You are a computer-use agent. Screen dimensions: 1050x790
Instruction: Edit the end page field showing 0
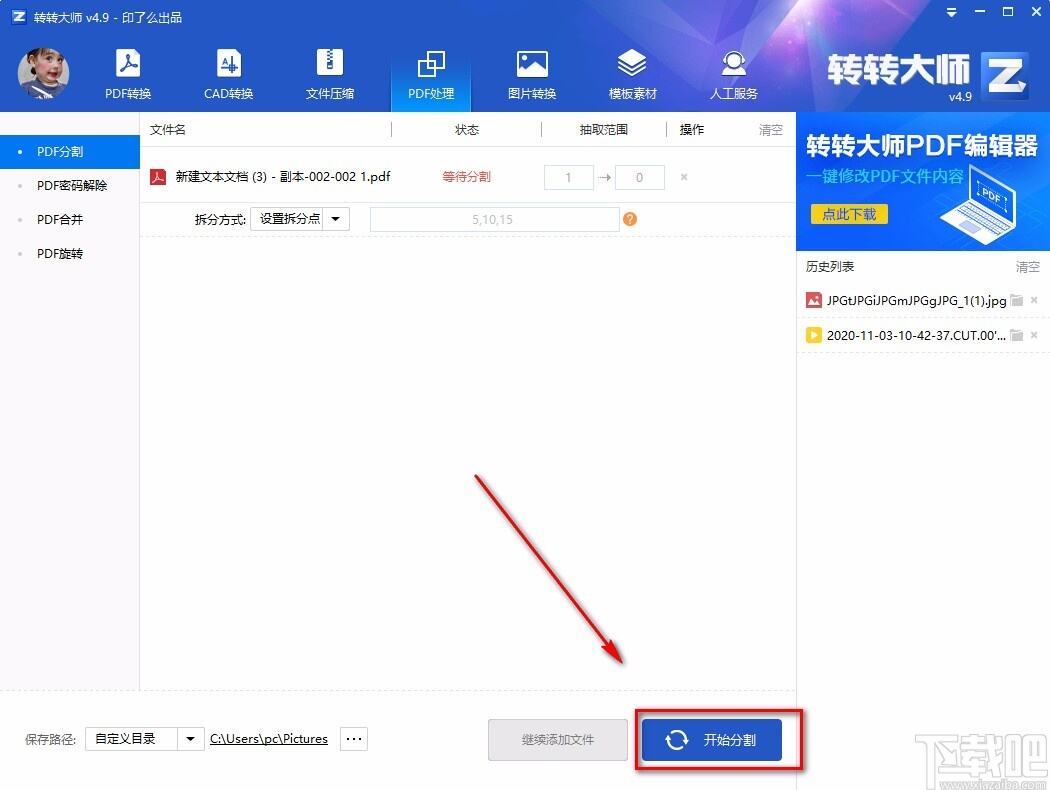[x=640, y=177]
